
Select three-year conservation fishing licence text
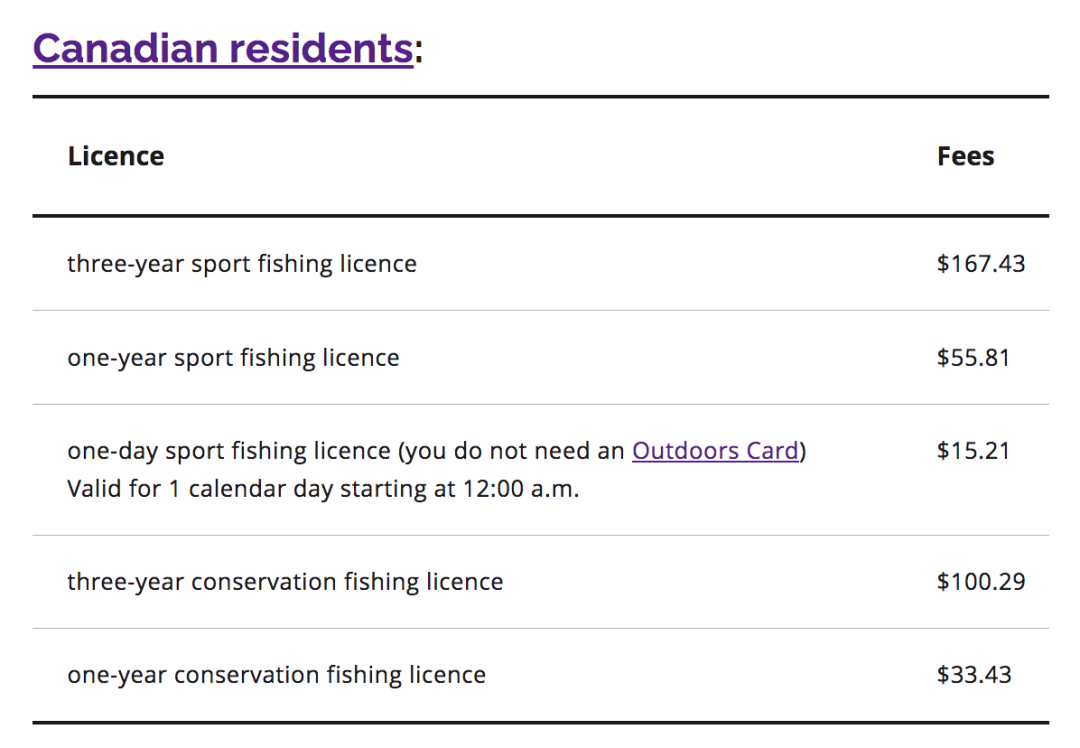[x=285, y=582]
